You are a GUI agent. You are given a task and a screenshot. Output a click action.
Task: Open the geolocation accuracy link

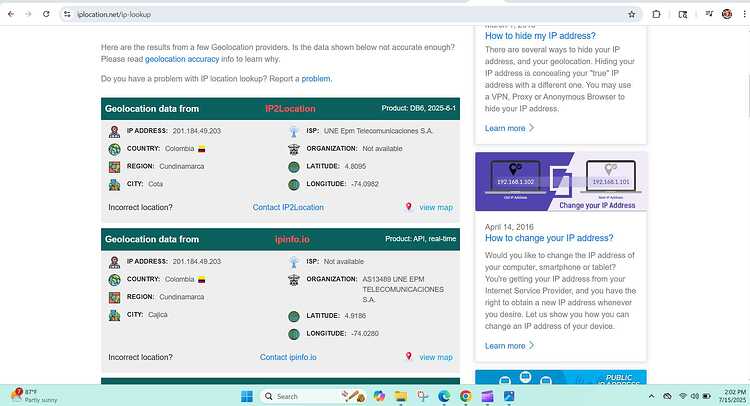[182, 59]
